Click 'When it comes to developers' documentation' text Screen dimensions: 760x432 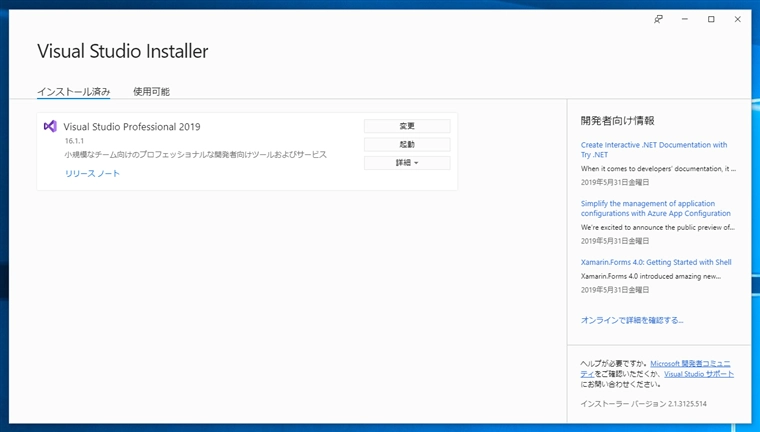[x=658, y=169]
